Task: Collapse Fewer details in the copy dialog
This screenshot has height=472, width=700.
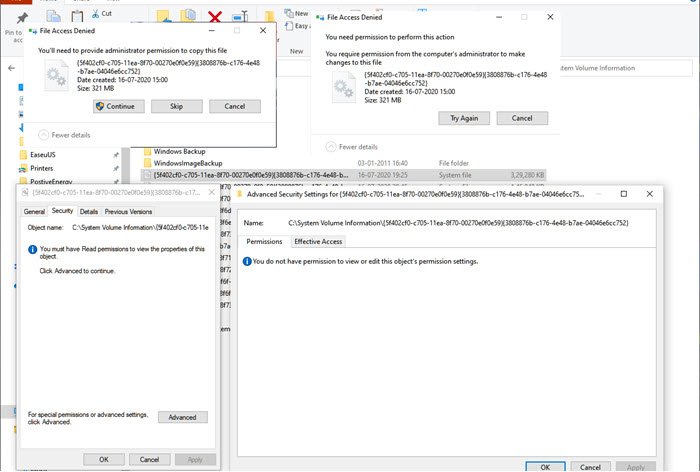Action: point(64,135)
